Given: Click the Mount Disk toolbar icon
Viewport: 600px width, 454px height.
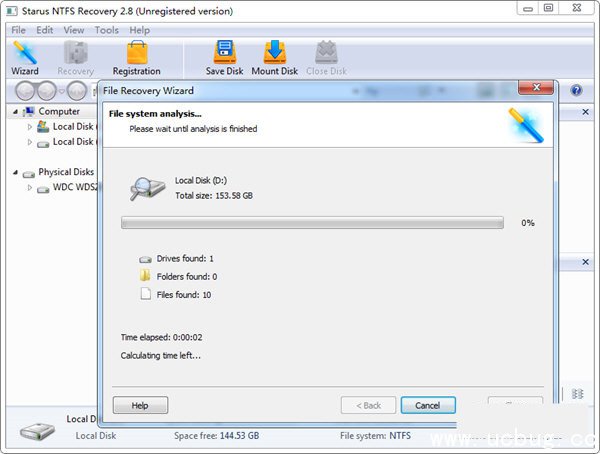Looking at the screenshot, I should [274, 58].
